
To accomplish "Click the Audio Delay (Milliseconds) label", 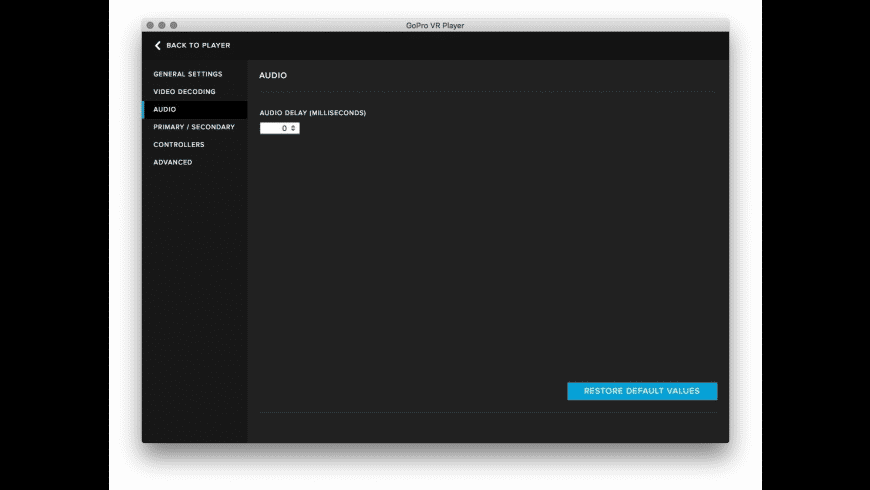I will 313,113.
